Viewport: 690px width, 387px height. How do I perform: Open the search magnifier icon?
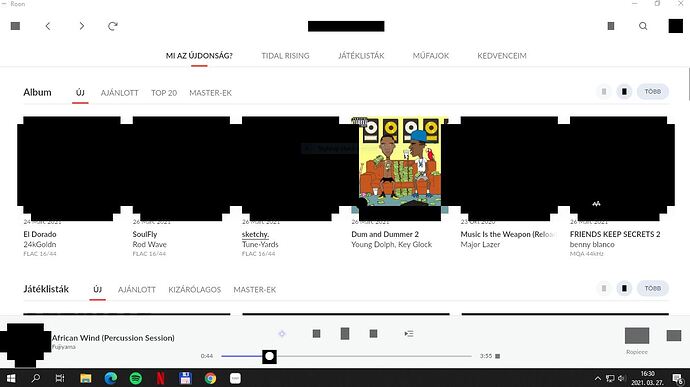(x=643, y=26)
